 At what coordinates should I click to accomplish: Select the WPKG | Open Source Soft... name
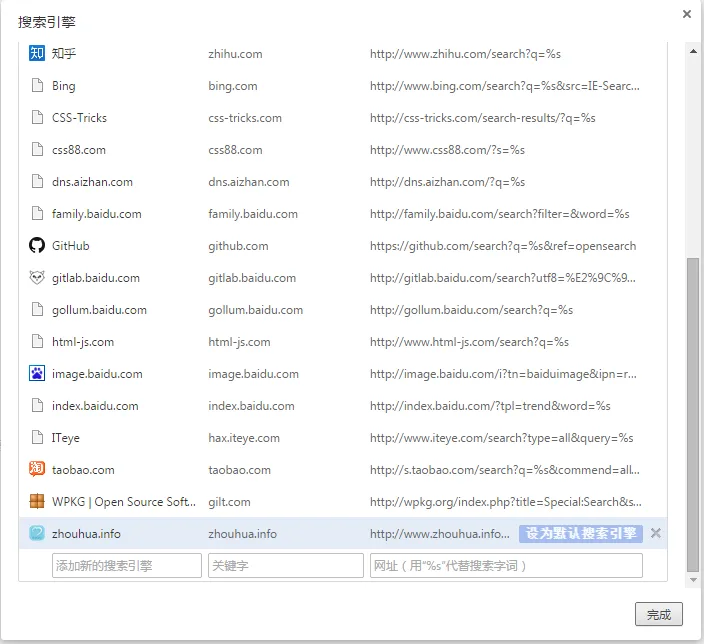point(124,502)
